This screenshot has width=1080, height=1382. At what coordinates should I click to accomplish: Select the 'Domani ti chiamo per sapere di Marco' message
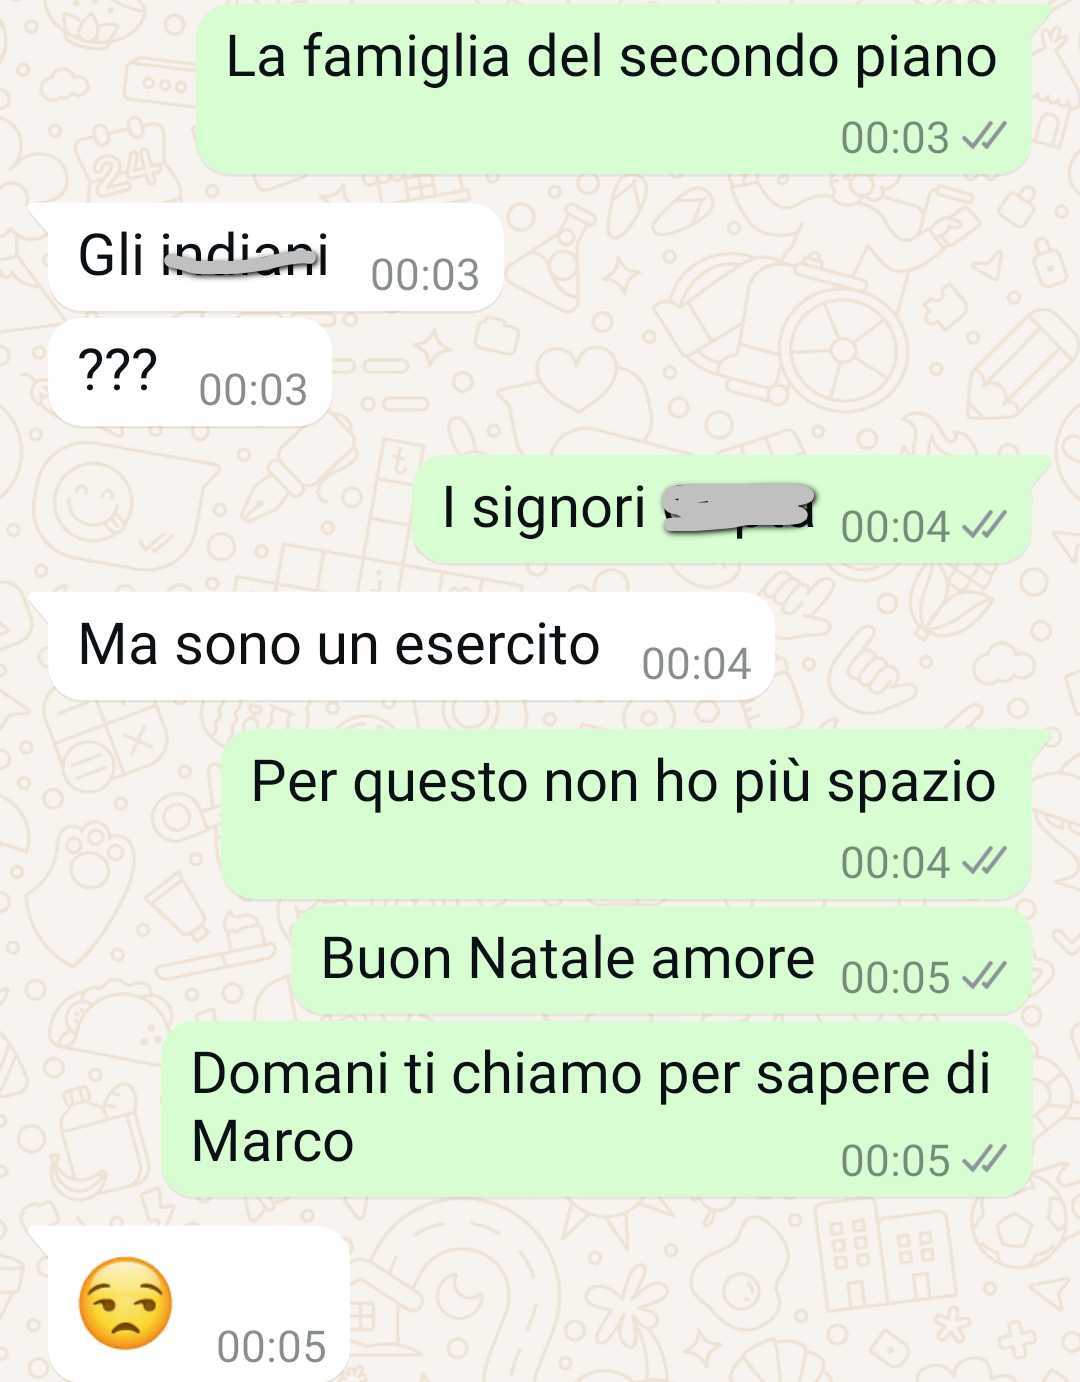click(x=597, y=1108)
